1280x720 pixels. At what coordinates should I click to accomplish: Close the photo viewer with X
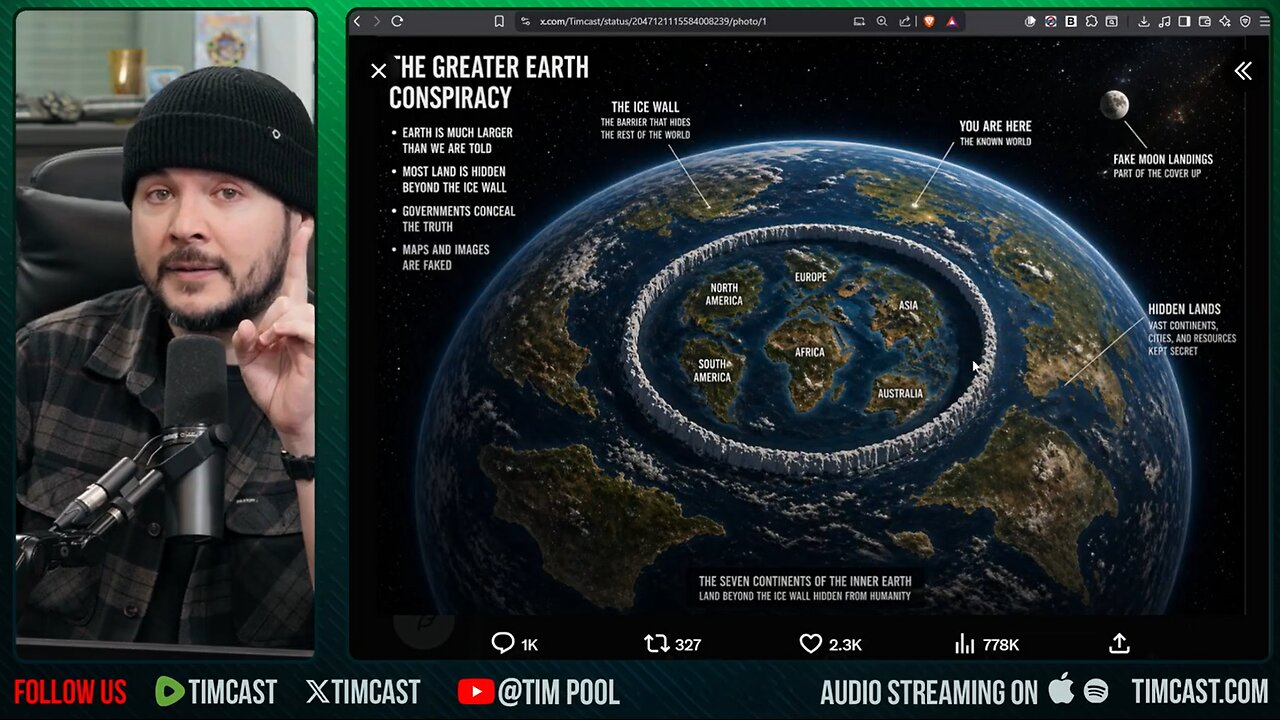378,71
